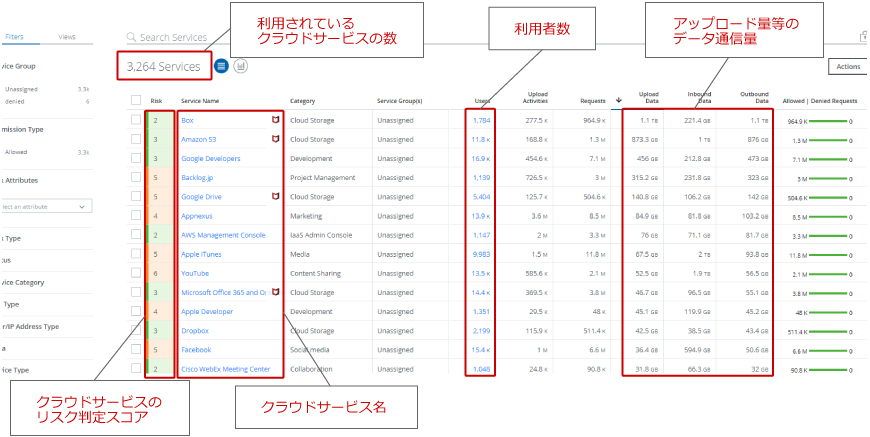
Task: Select the denied service group filter
Action: click(14, 101)
